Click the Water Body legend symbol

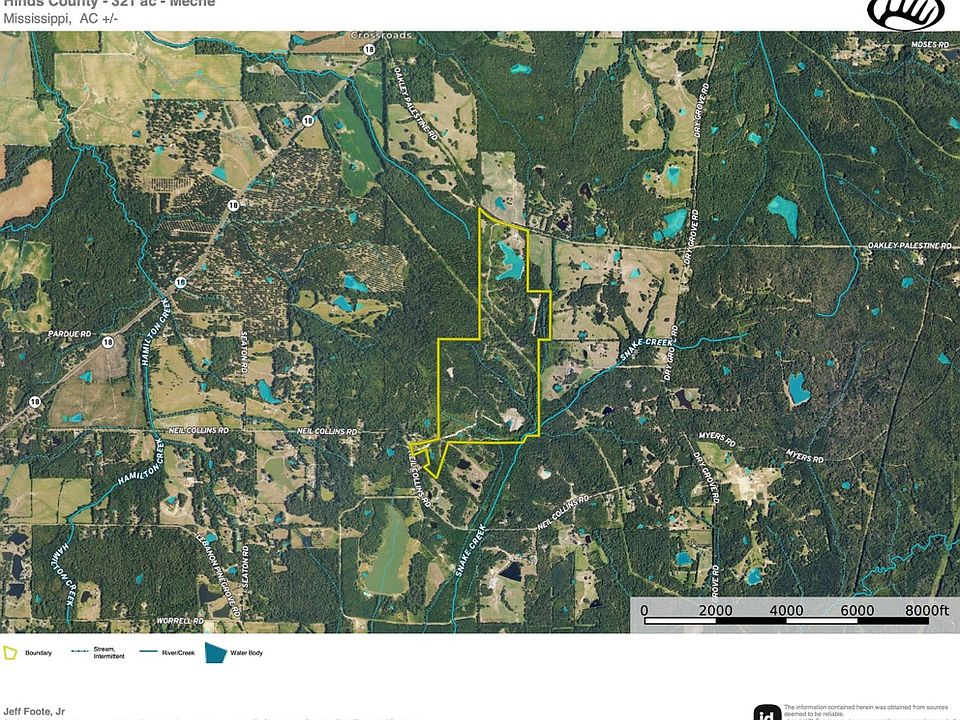(217, 652)
